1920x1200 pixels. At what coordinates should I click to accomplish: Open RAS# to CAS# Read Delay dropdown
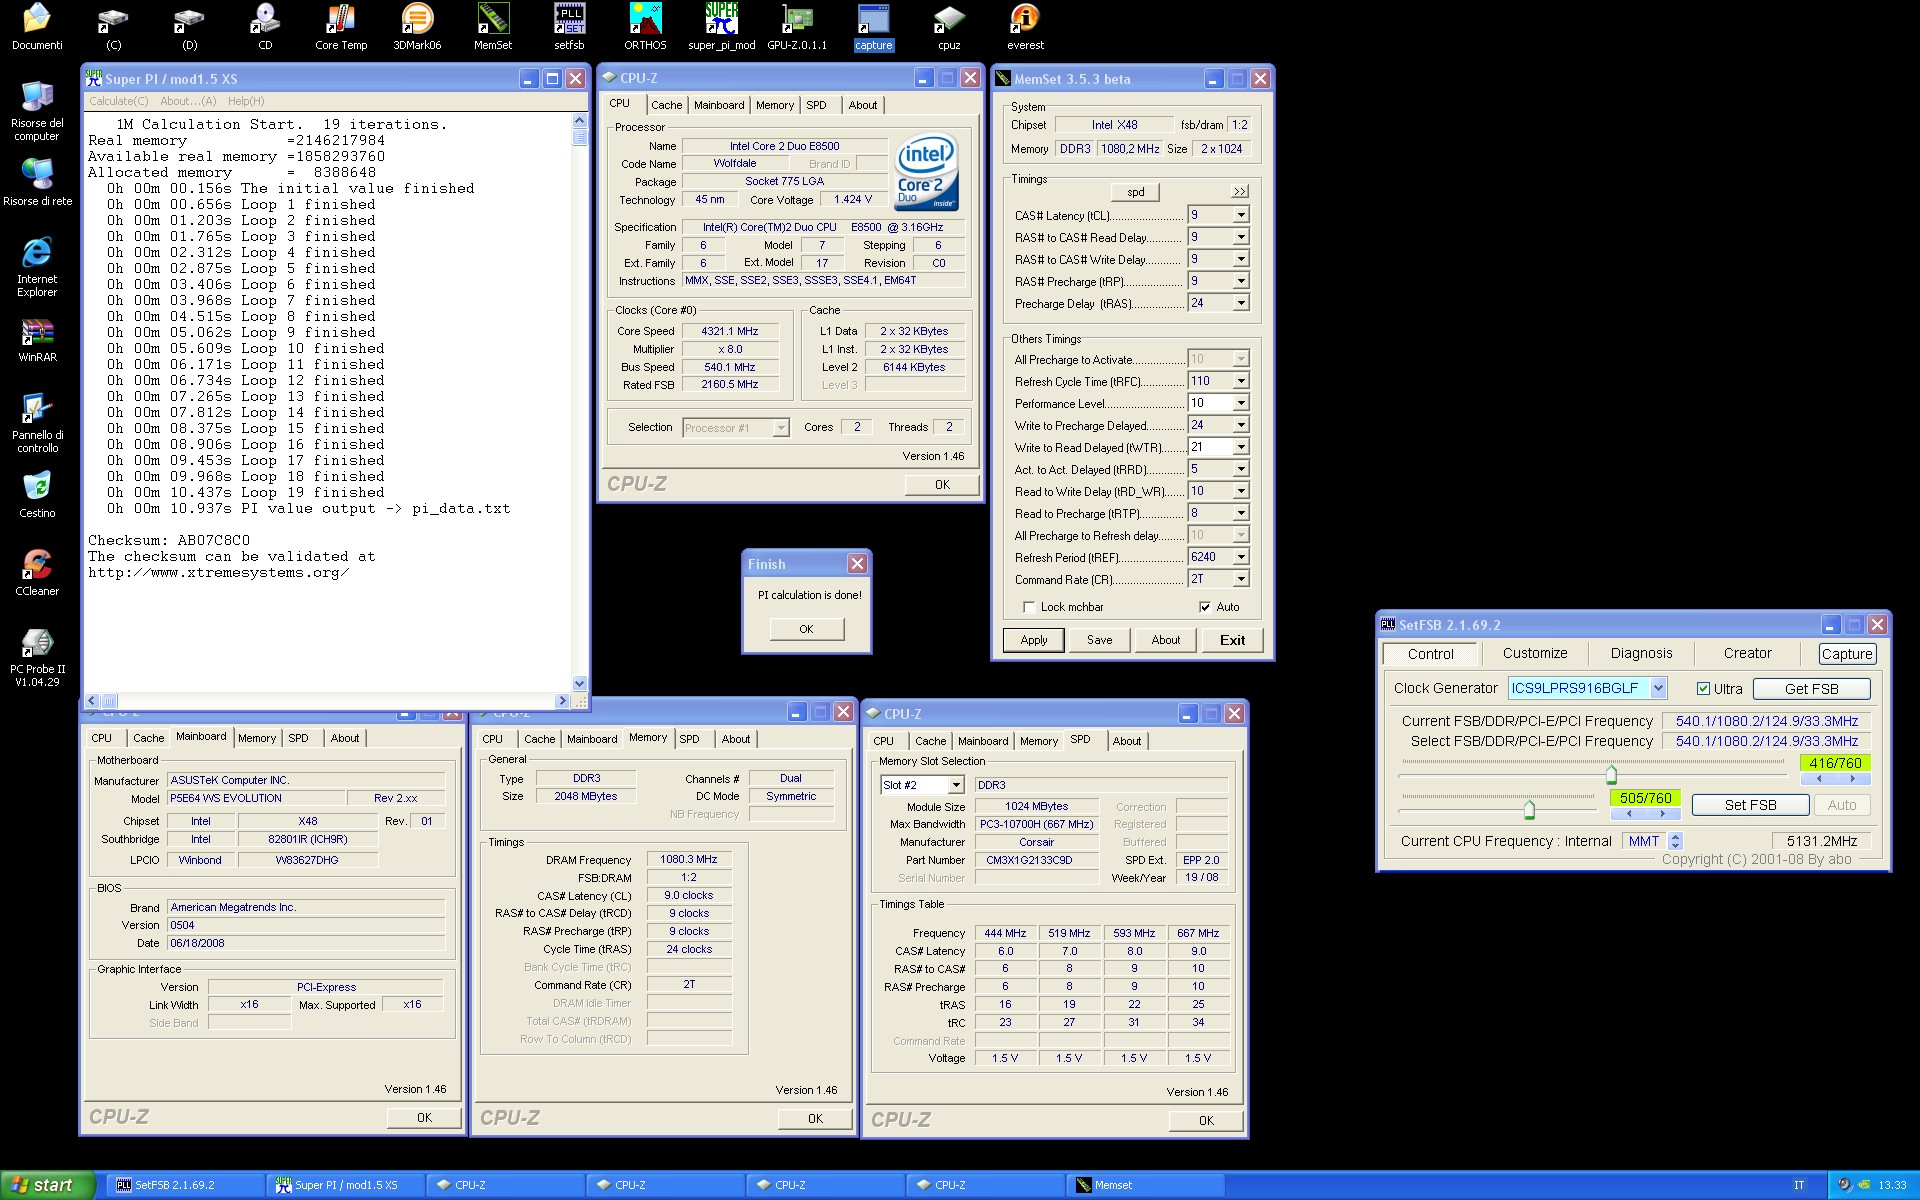pyautogui.click(x=1241, y=237)
